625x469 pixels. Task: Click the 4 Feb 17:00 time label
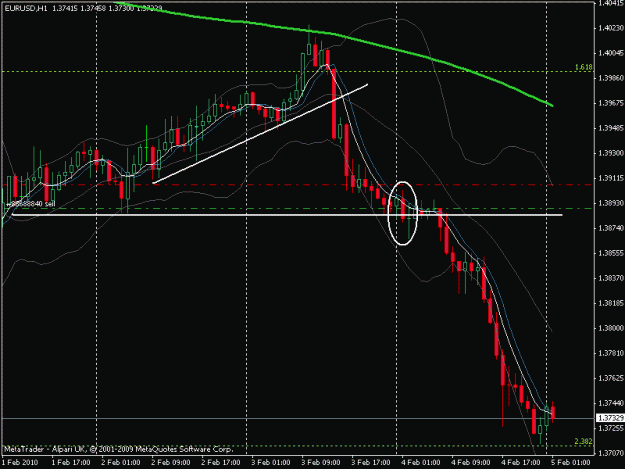pyautogui.click(x=521, y=462)
